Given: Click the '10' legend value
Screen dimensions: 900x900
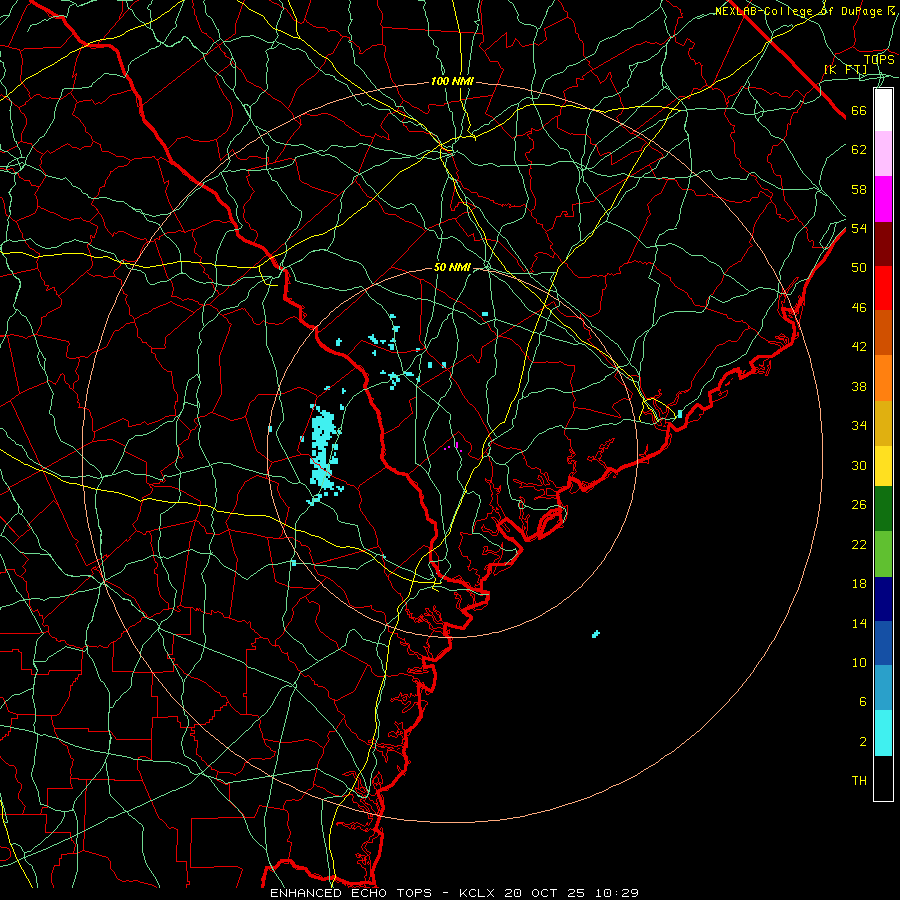Looking at the screenshot, I should [859, 662].
